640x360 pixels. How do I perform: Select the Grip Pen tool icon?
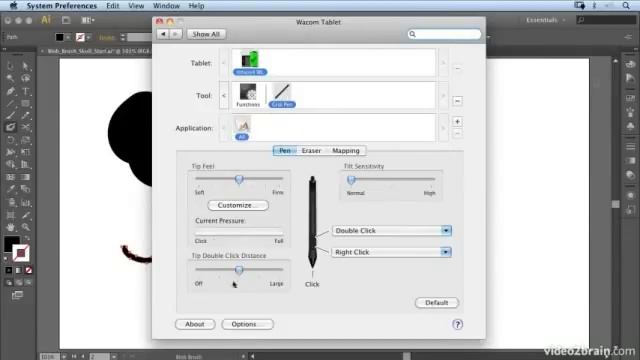[x=282, y=95]
